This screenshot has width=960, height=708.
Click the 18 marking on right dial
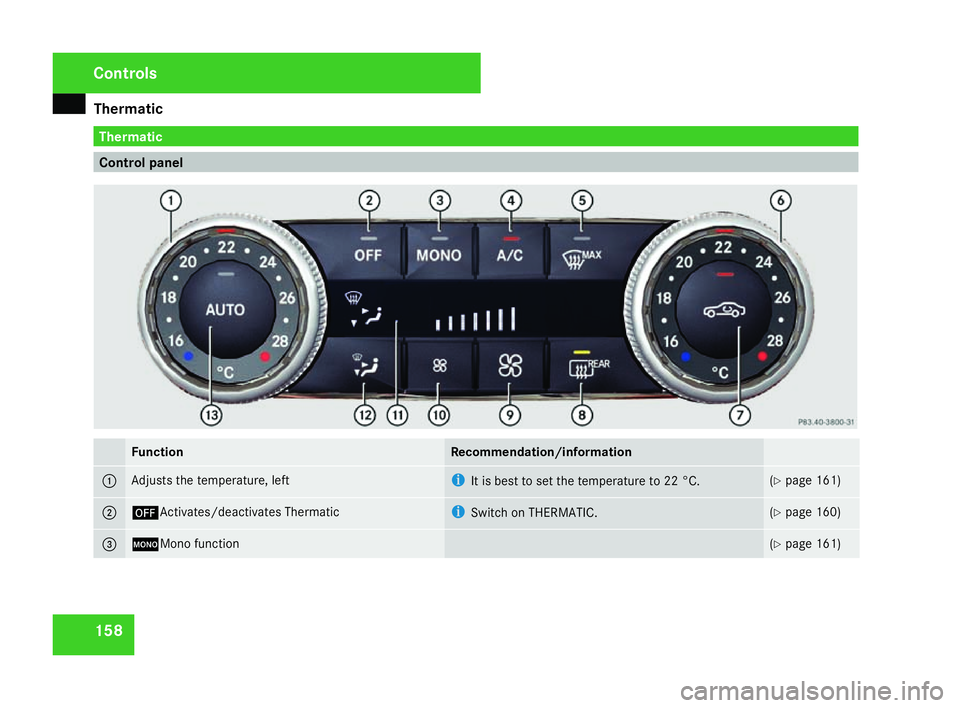click(x=664, y=298)
